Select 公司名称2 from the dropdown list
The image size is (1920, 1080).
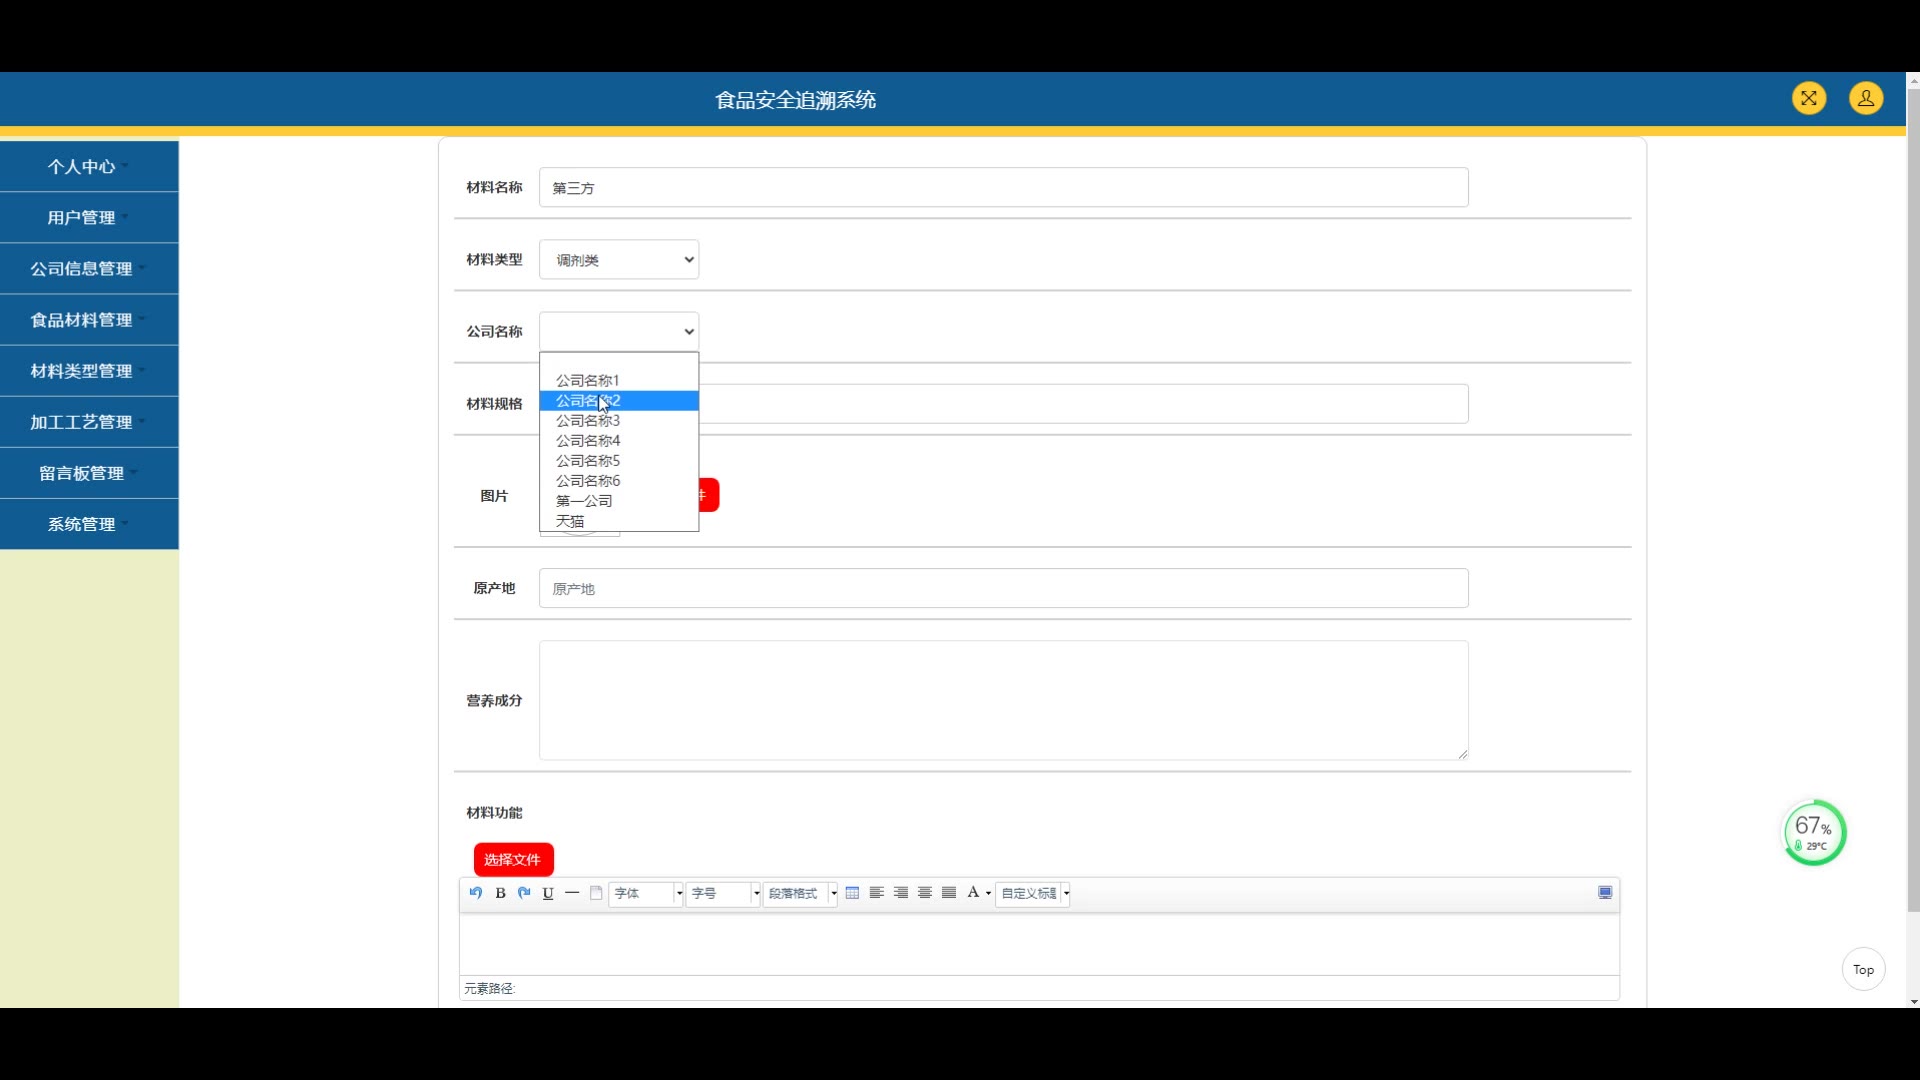pos(619,401)
